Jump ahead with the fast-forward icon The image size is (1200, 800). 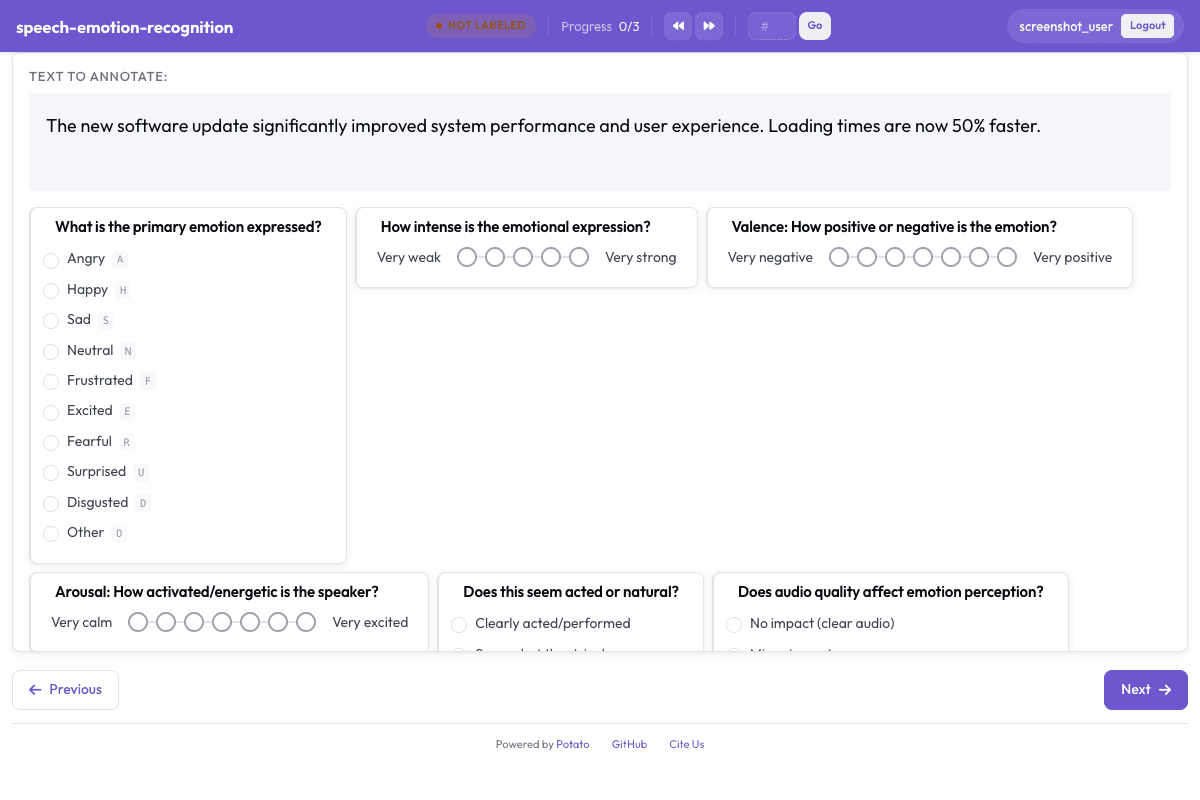[x=709, y=26]
